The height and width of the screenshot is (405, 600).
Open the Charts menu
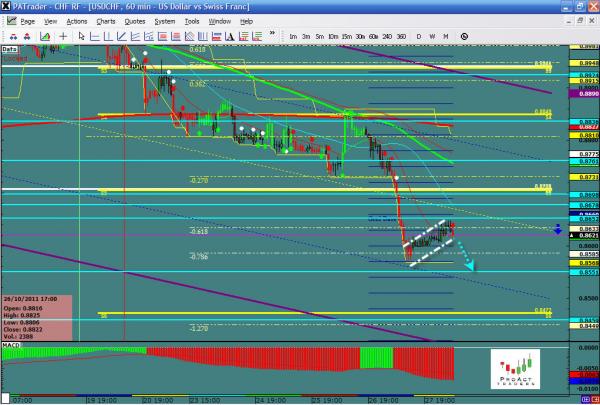click(x=106, y=21)
